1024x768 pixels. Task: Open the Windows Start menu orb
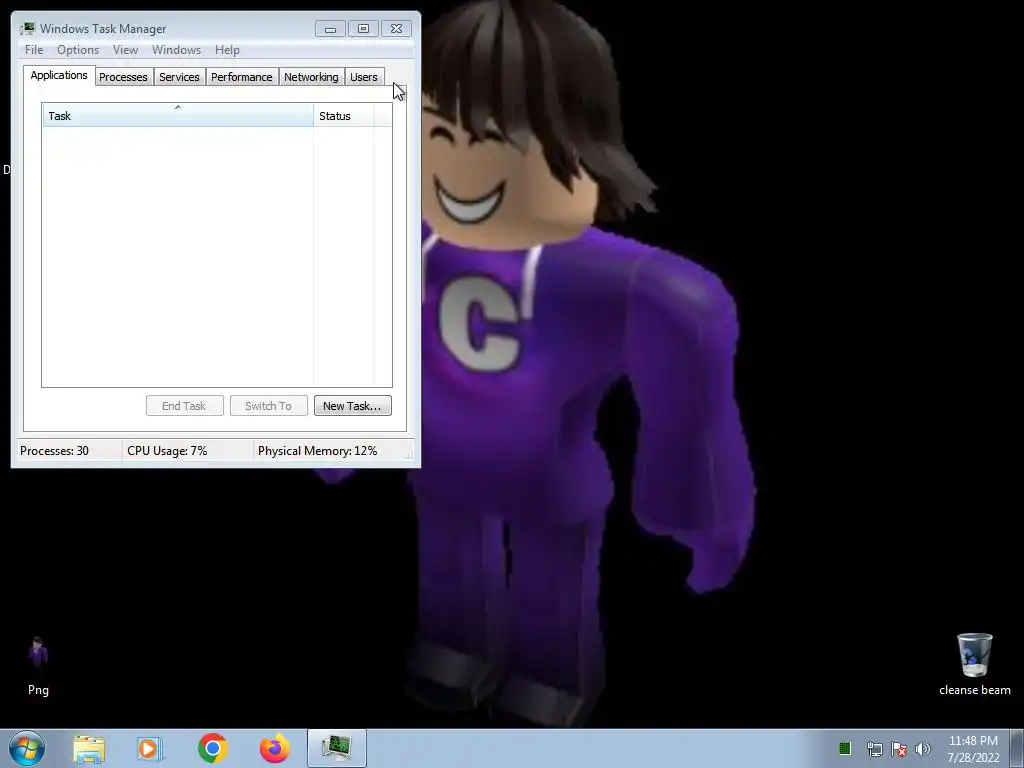tap(27, 748)
